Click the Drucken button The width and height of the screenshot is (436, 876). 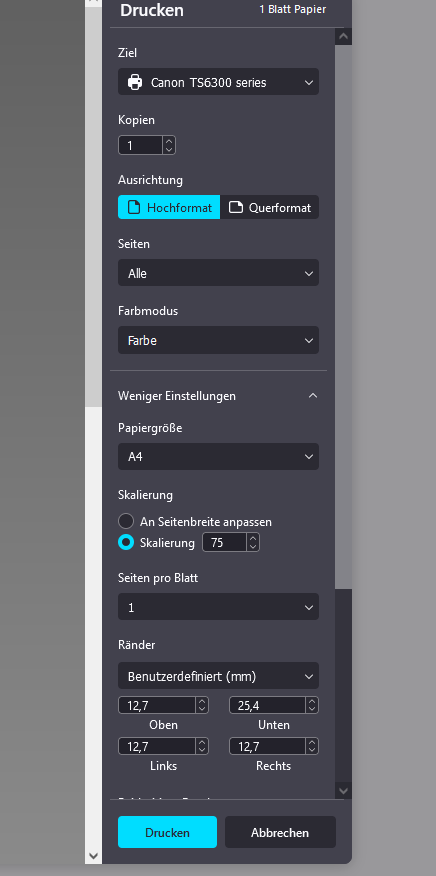167,832
